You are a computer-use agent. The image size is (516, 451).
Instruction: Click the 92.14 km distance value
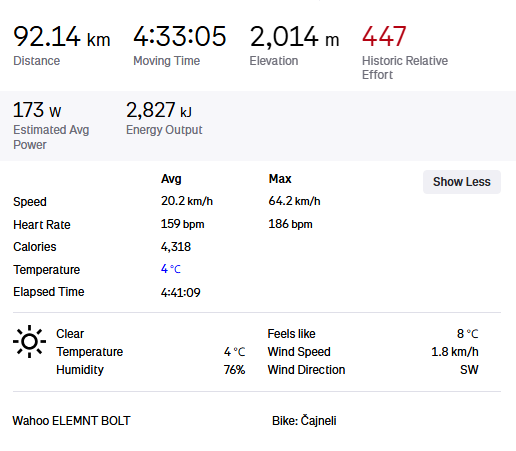62,36
